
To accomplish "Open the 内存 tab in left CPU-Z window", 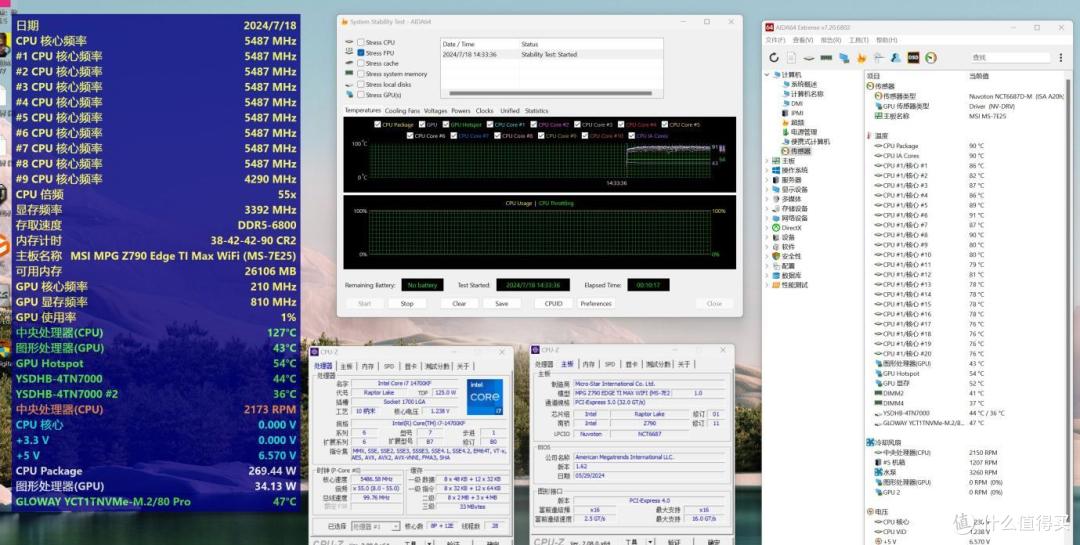I will pyautogui.click(x=368, y=366).
